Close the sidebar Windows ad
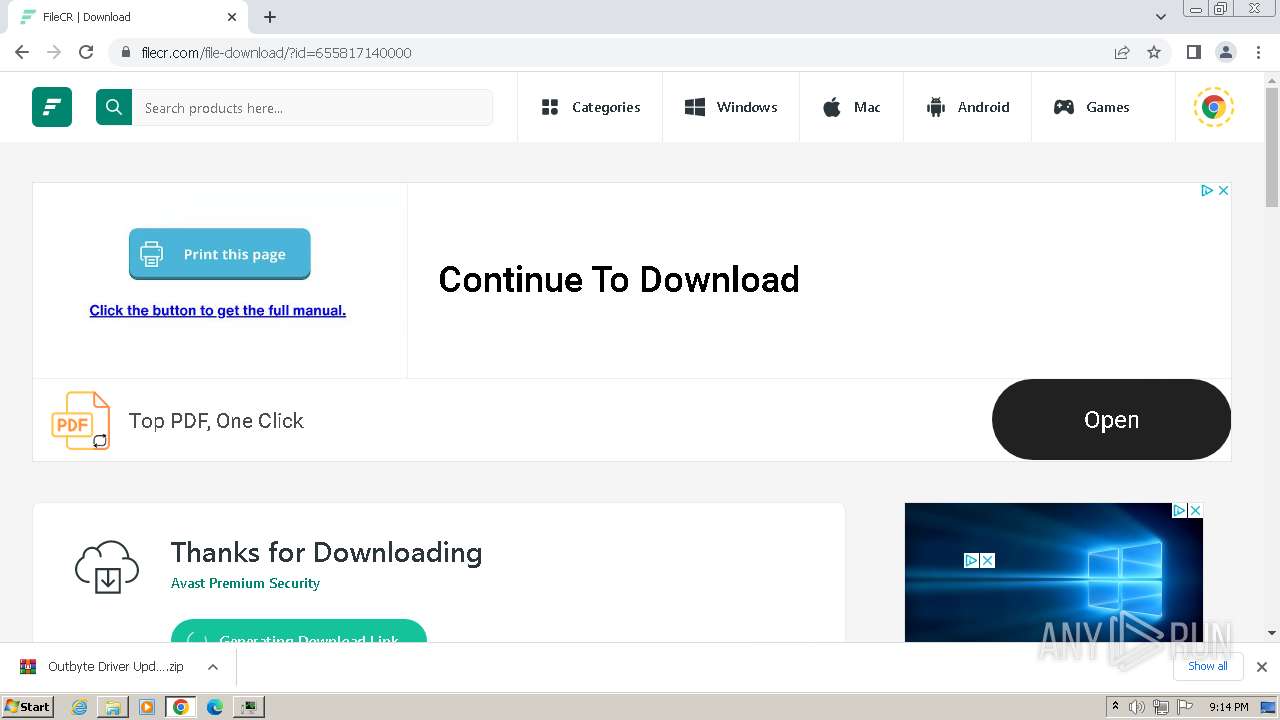The height and width of the screenshot is (720, 1280). [1195, 510]
